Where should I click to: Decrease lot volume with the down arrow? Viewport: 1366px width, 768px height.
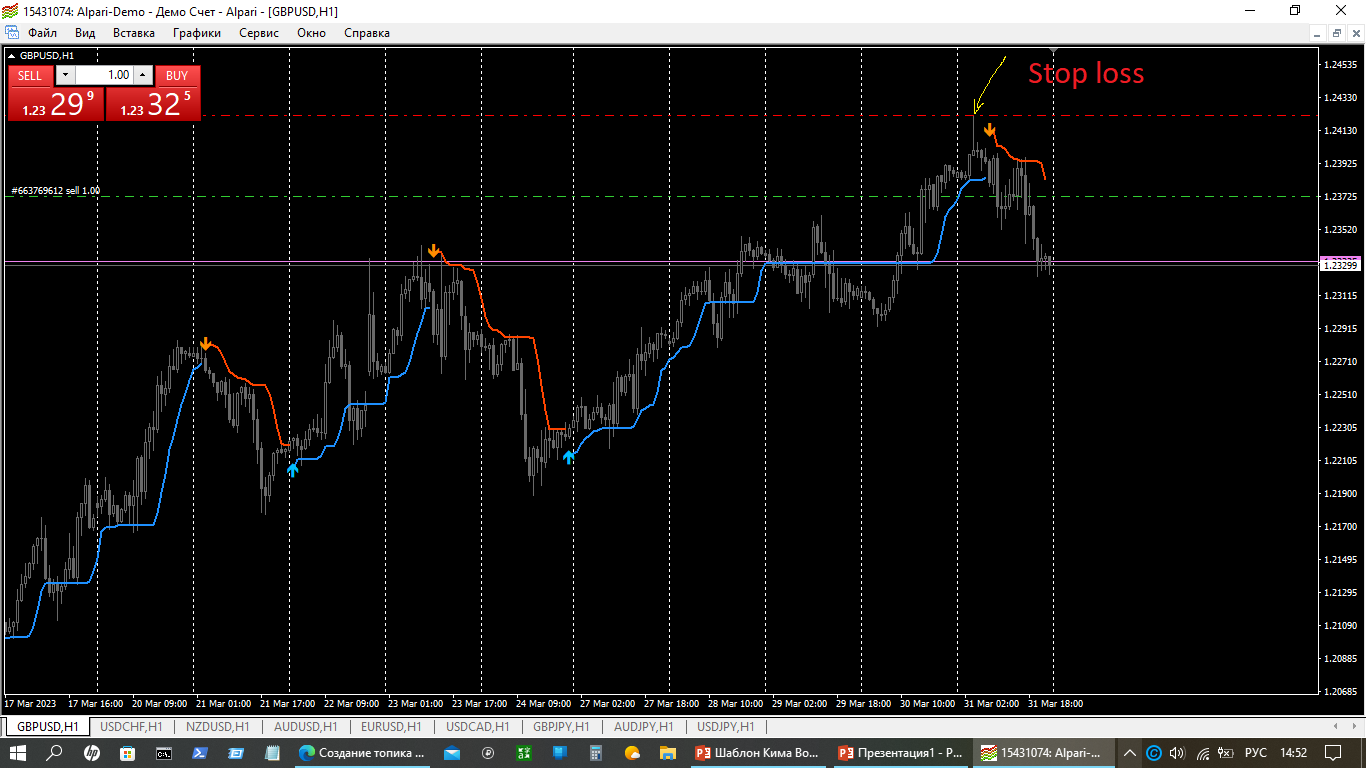coord(65,75)
